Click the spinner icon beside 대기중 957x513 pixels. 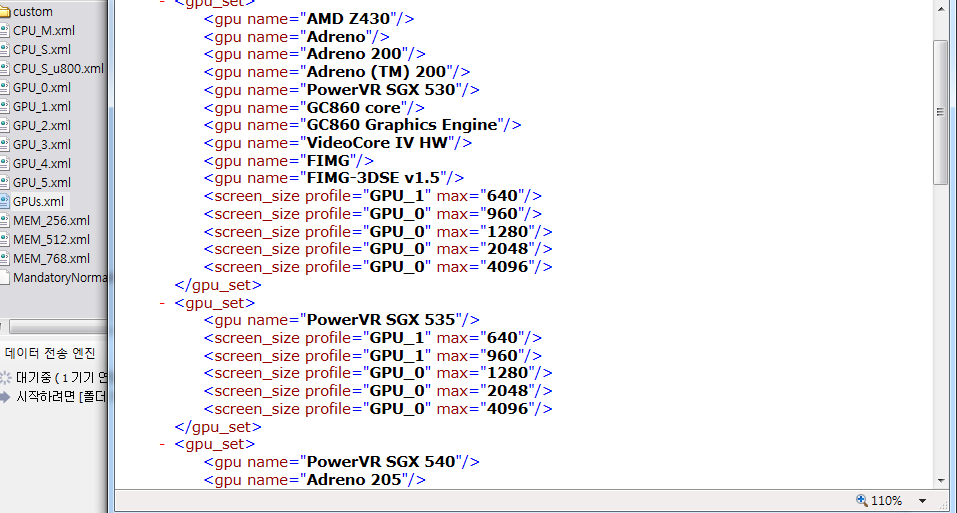pyautogui.click(x=5, y=378)
